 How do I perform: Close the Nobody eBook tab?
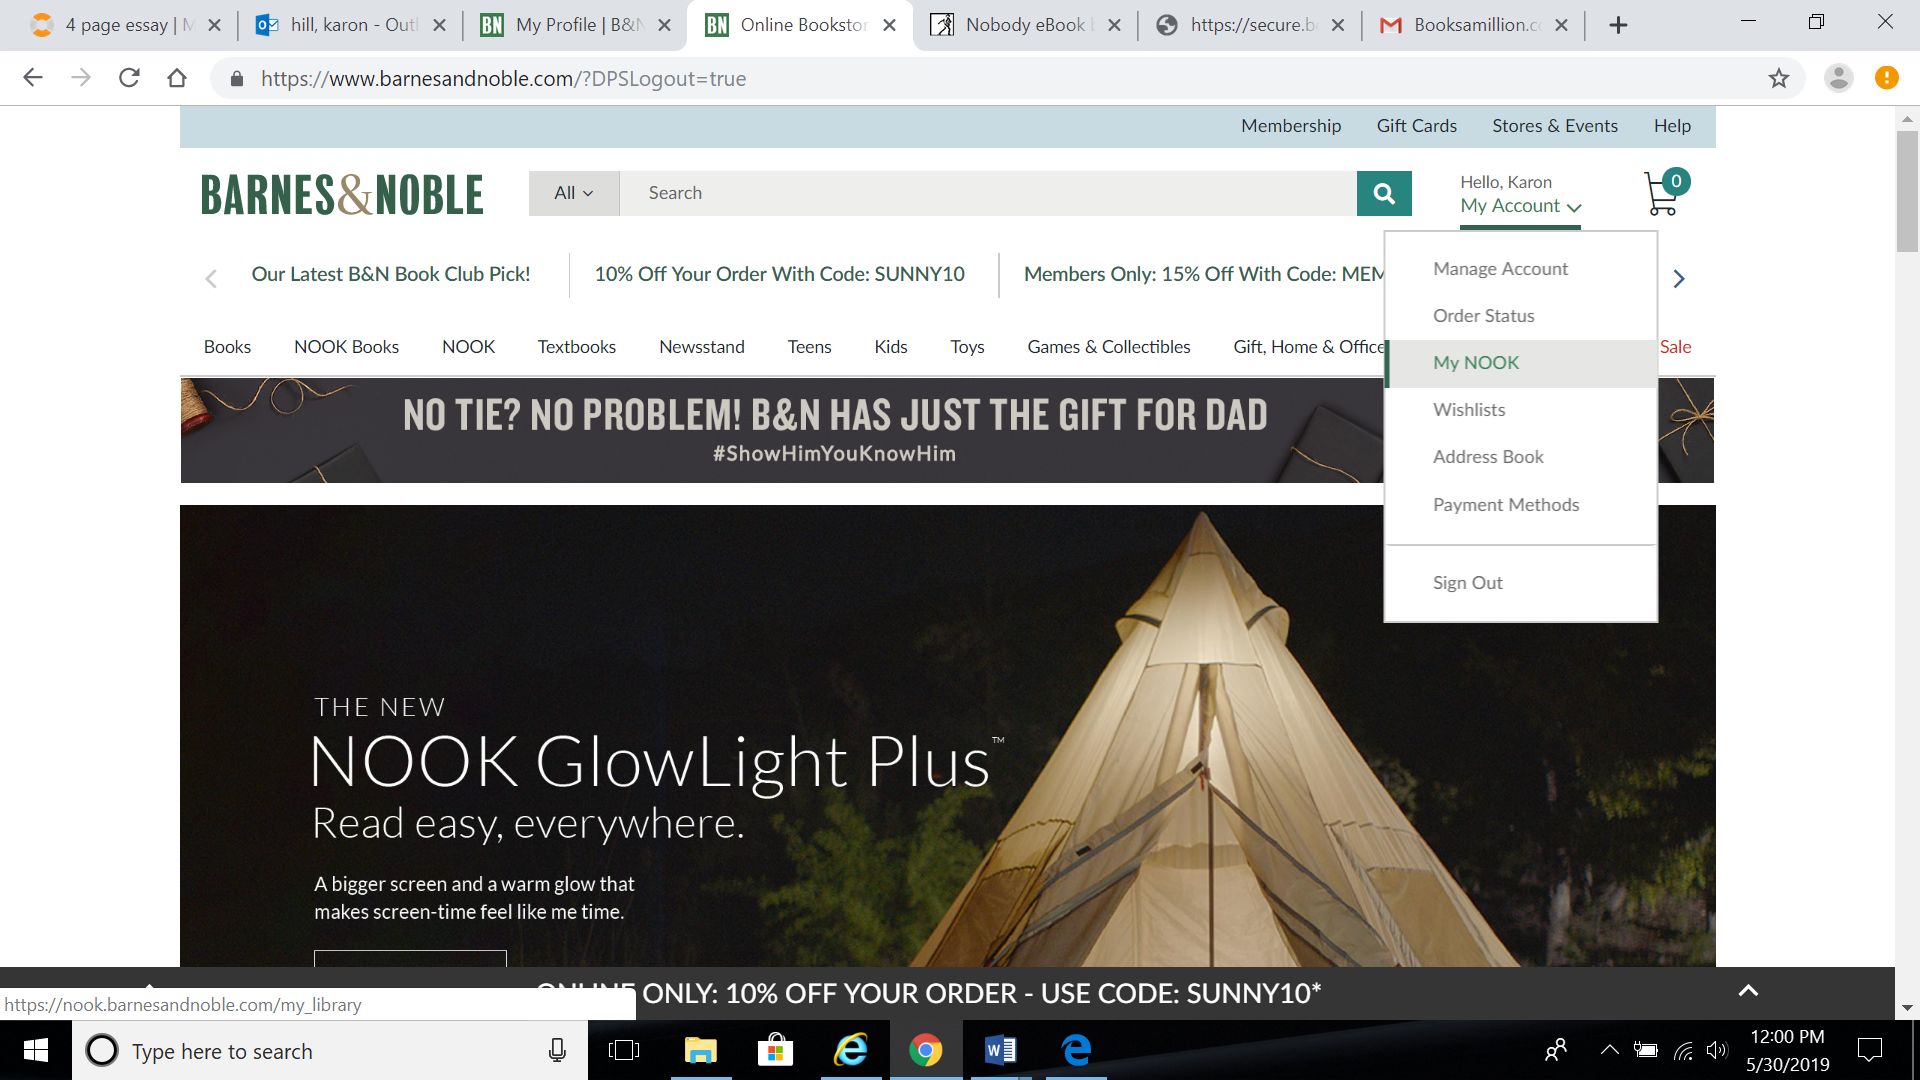pos(1114,25)
